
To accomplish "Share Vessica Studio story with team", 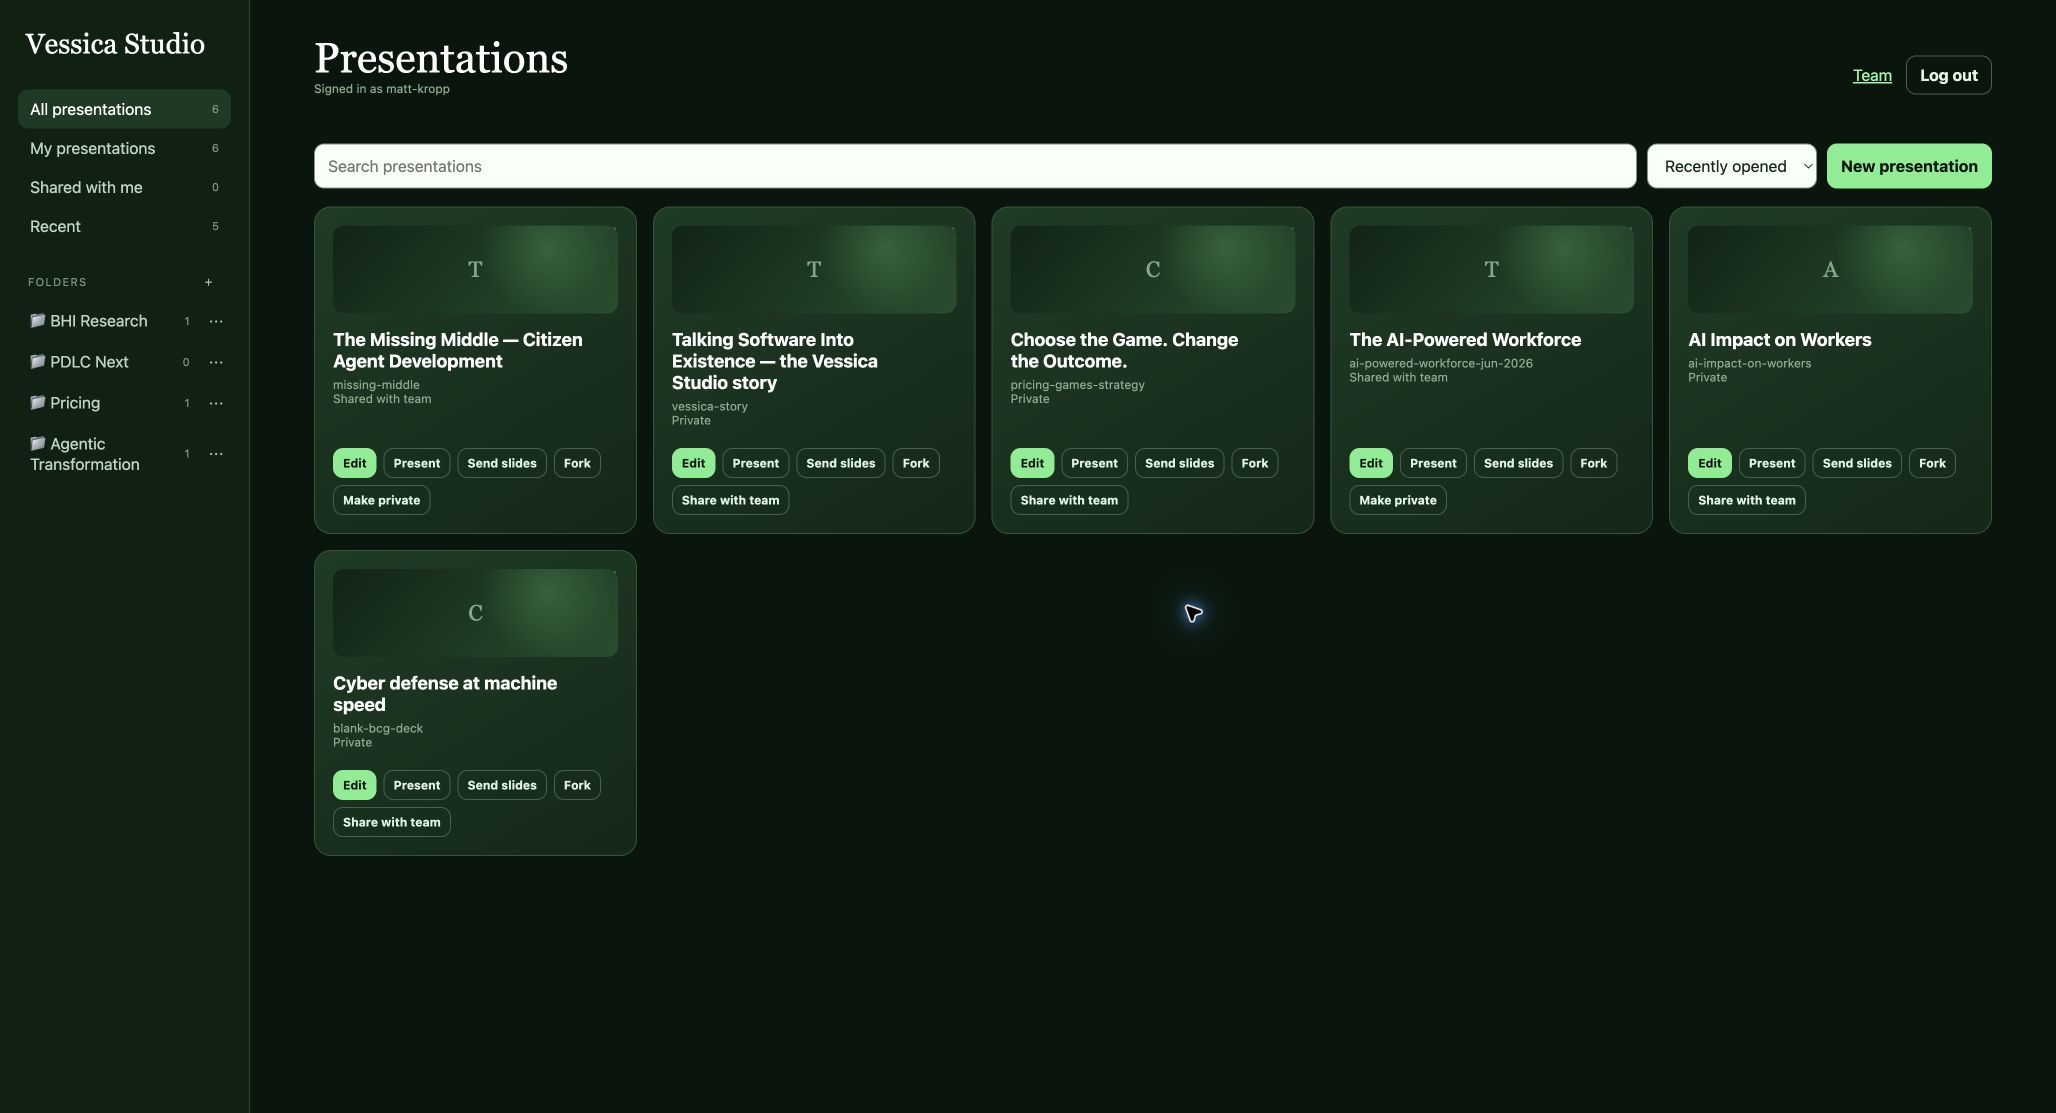I will tap(731, 500).
